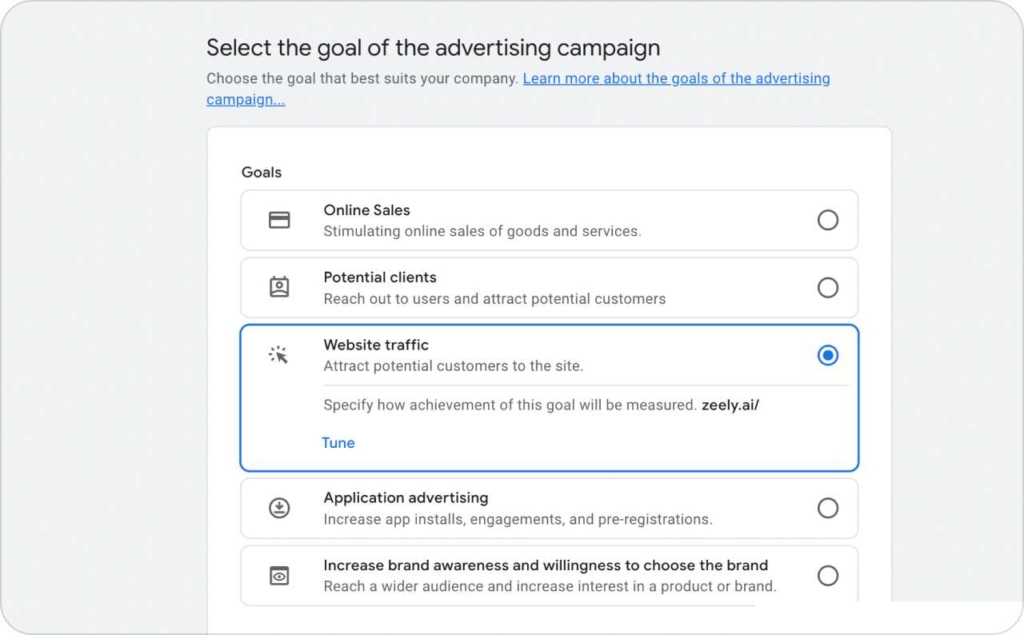Select the Online Sales radio button

pyautogui.click(x=828, y=220)
